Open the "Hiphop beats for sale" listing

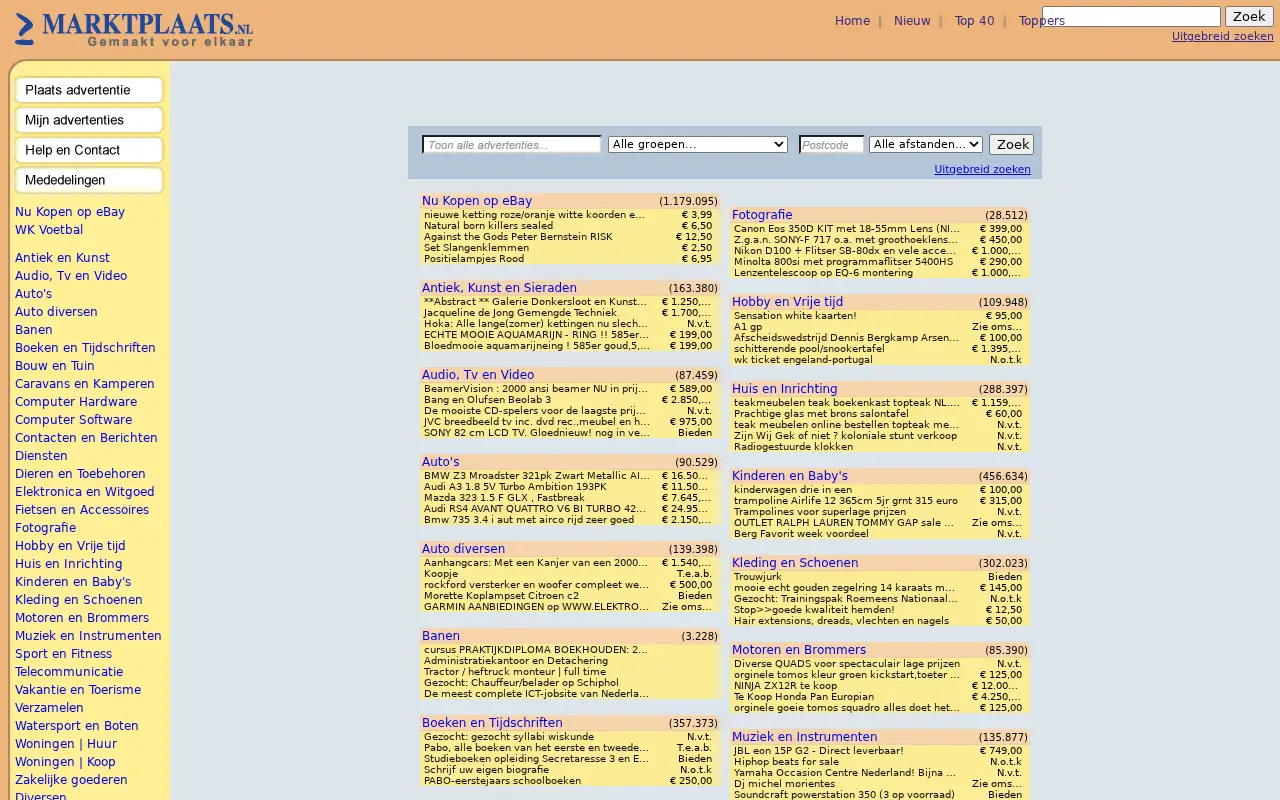tap(786, 762)
